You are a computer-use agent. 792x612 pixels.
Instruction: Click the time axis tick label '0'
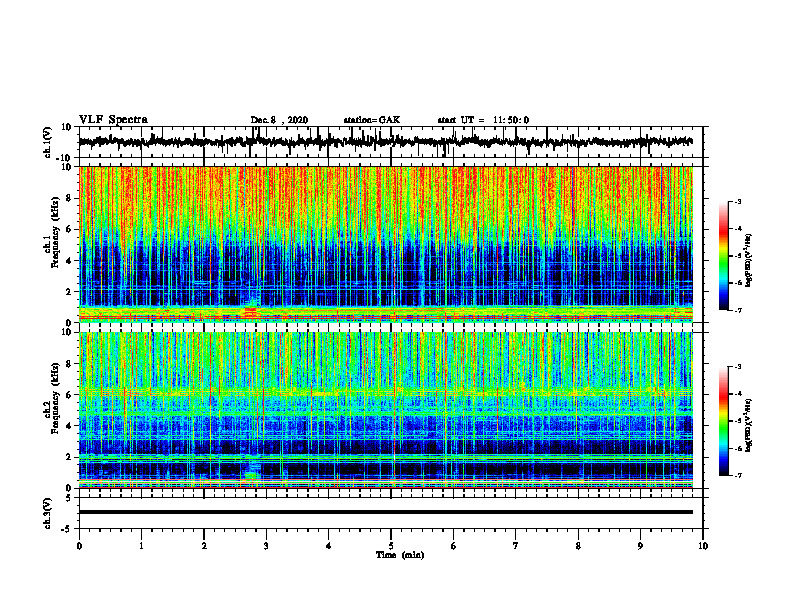click(79, 546)
